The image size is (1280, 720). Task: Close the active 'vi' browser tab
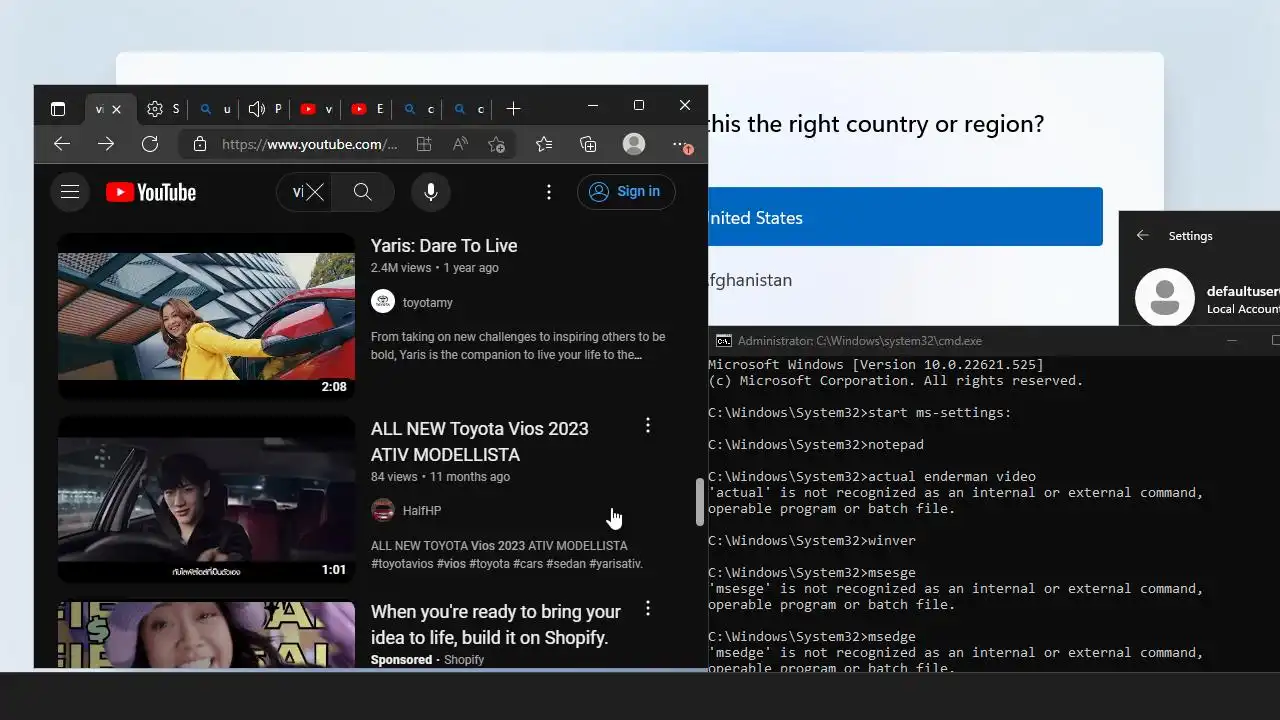[116, 109]
